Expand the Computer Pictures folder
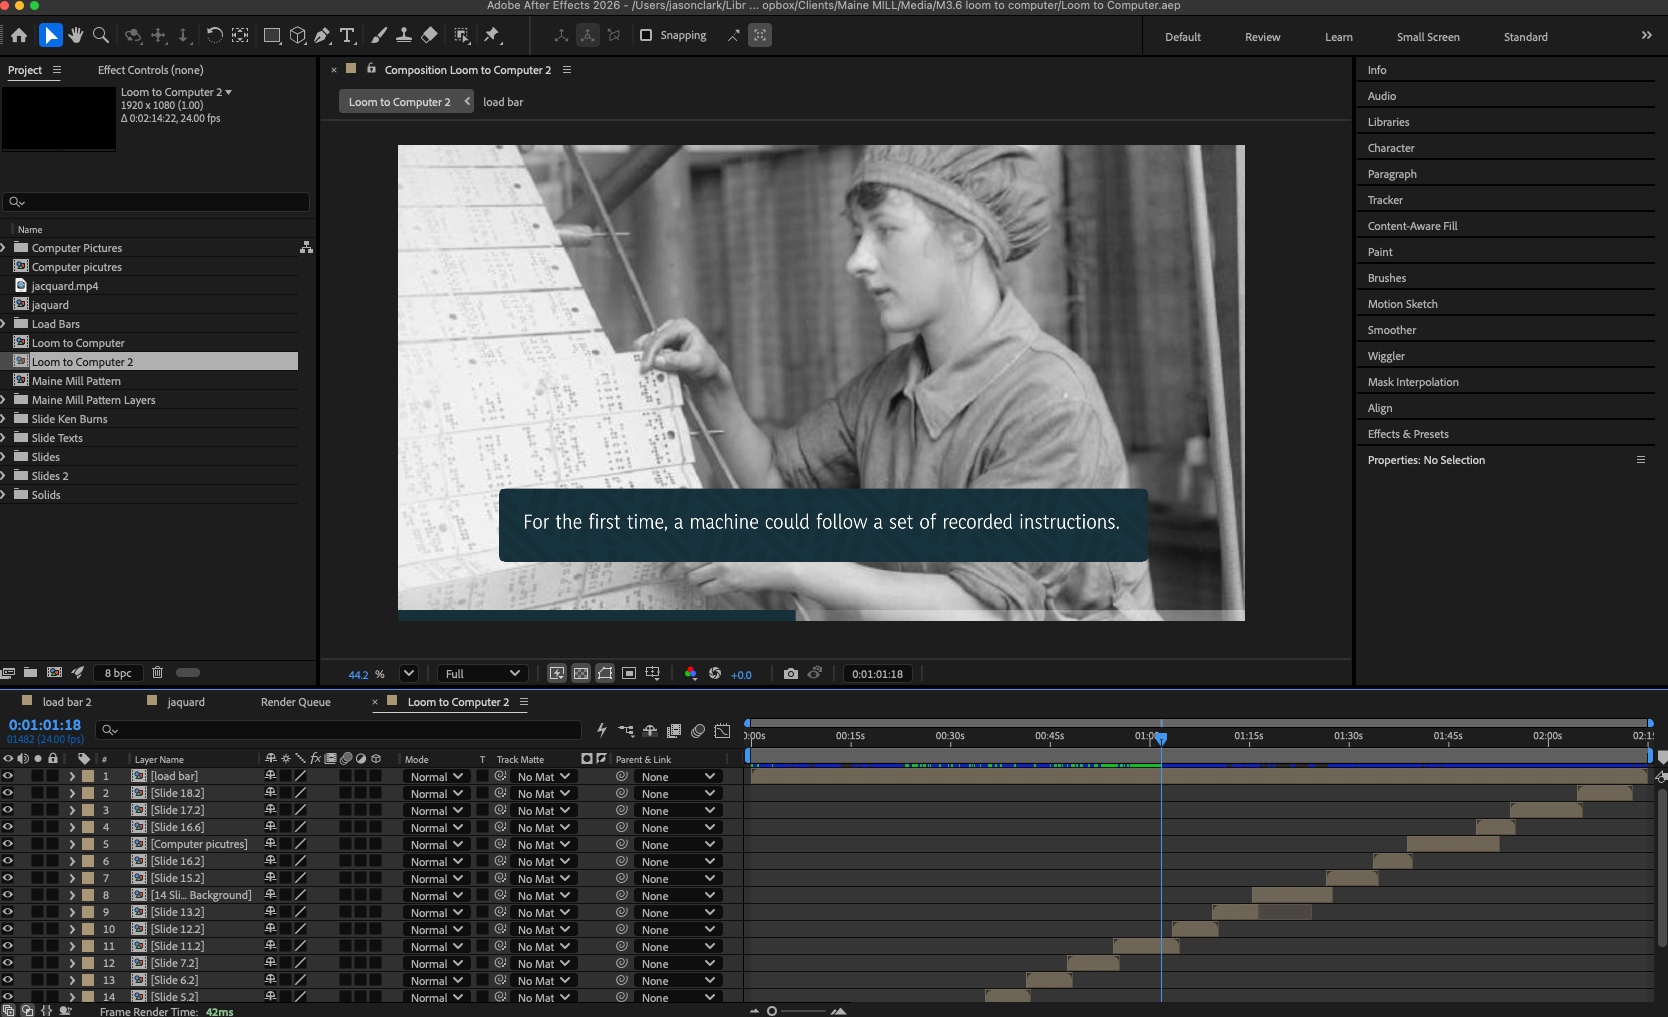 pos(4,248)
